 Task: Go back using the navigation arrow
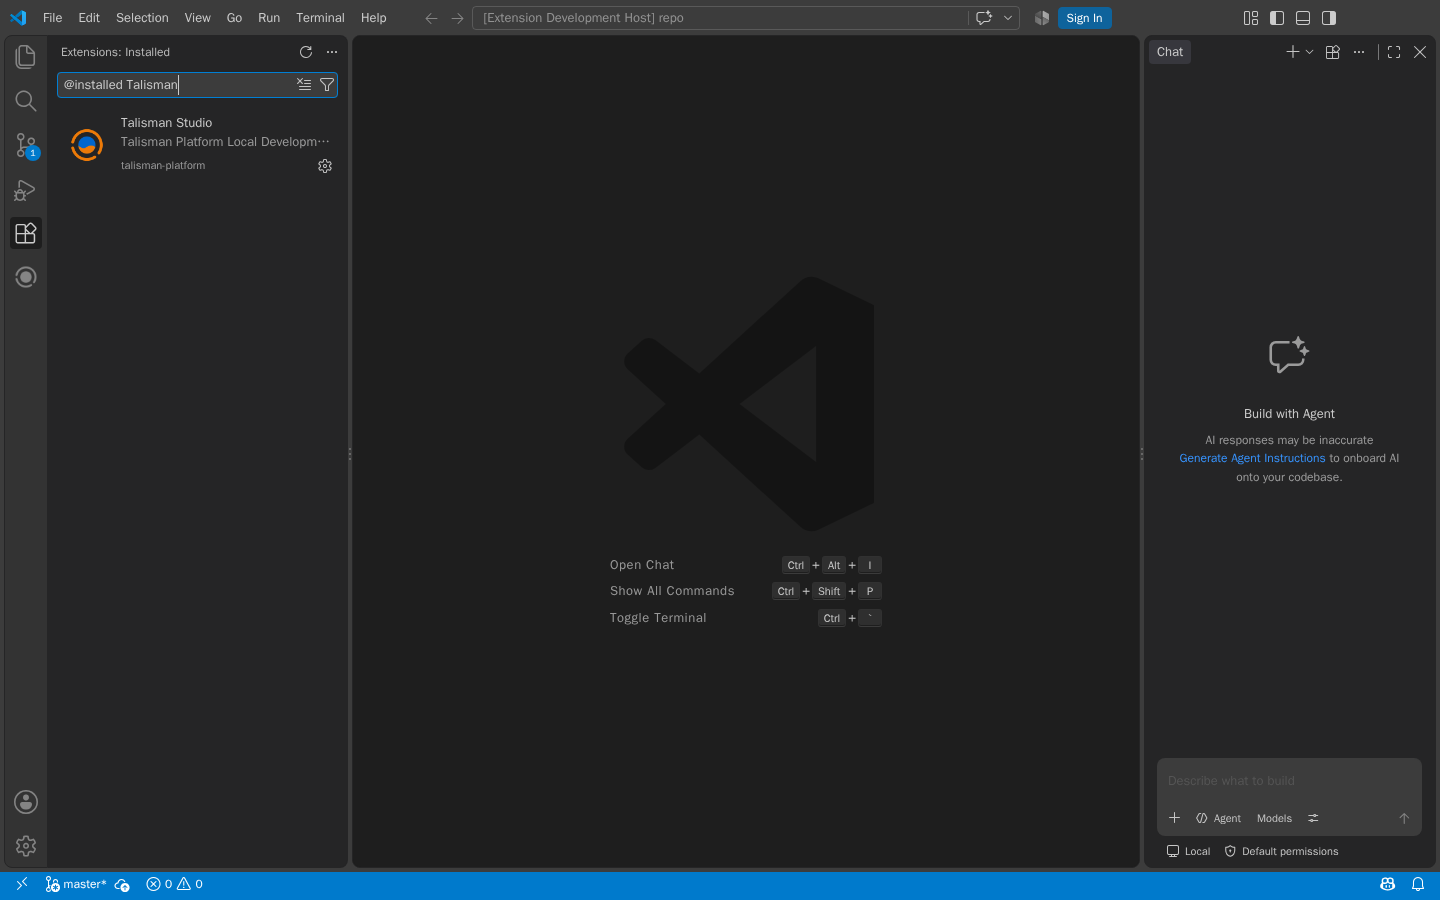(x=431, y=18)
